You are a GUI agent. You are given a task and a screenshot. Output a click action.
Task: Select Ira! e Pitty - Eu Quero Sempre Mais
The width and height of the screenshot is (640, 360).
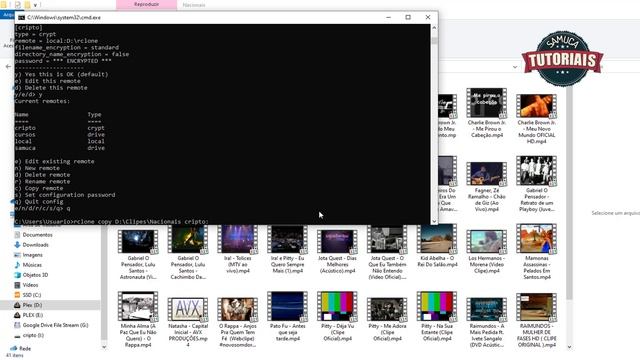tap(287, 249)
